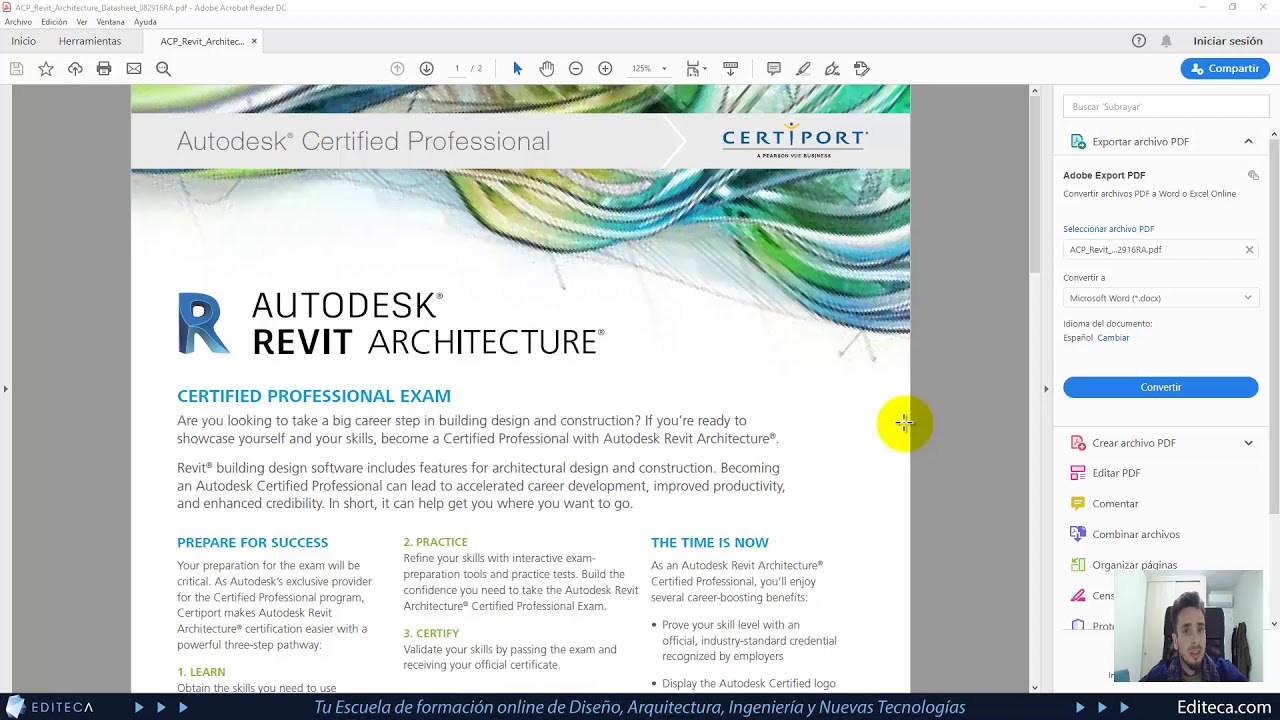Open the Ver menu

(x=82, y=22)
